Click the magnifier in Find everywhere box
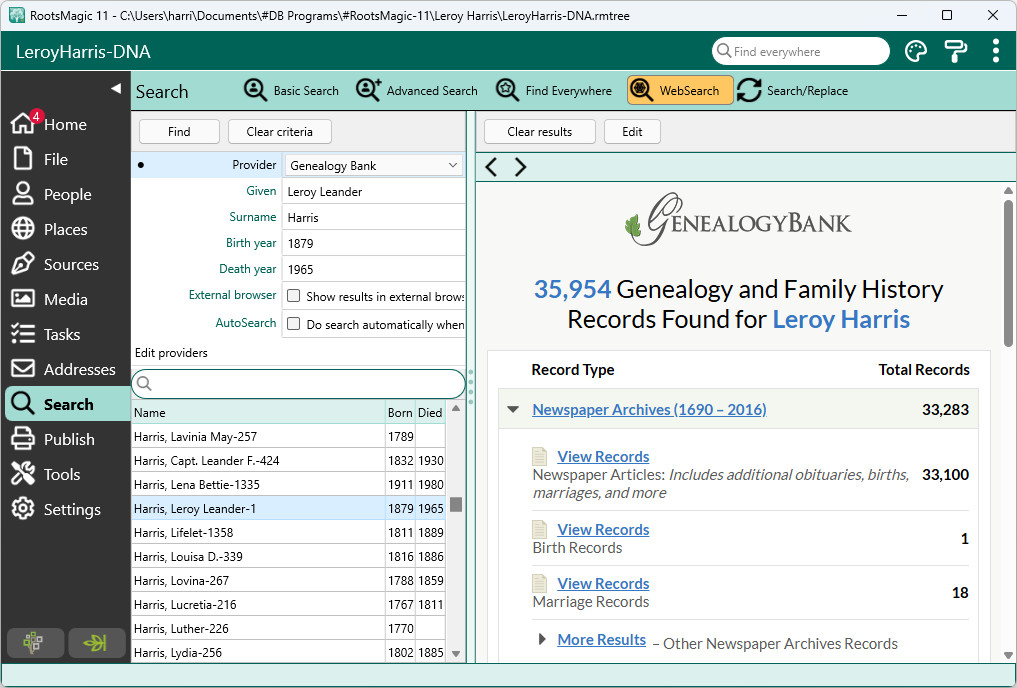Viewport: 1017px width, 688px height. tap(724, 51)
